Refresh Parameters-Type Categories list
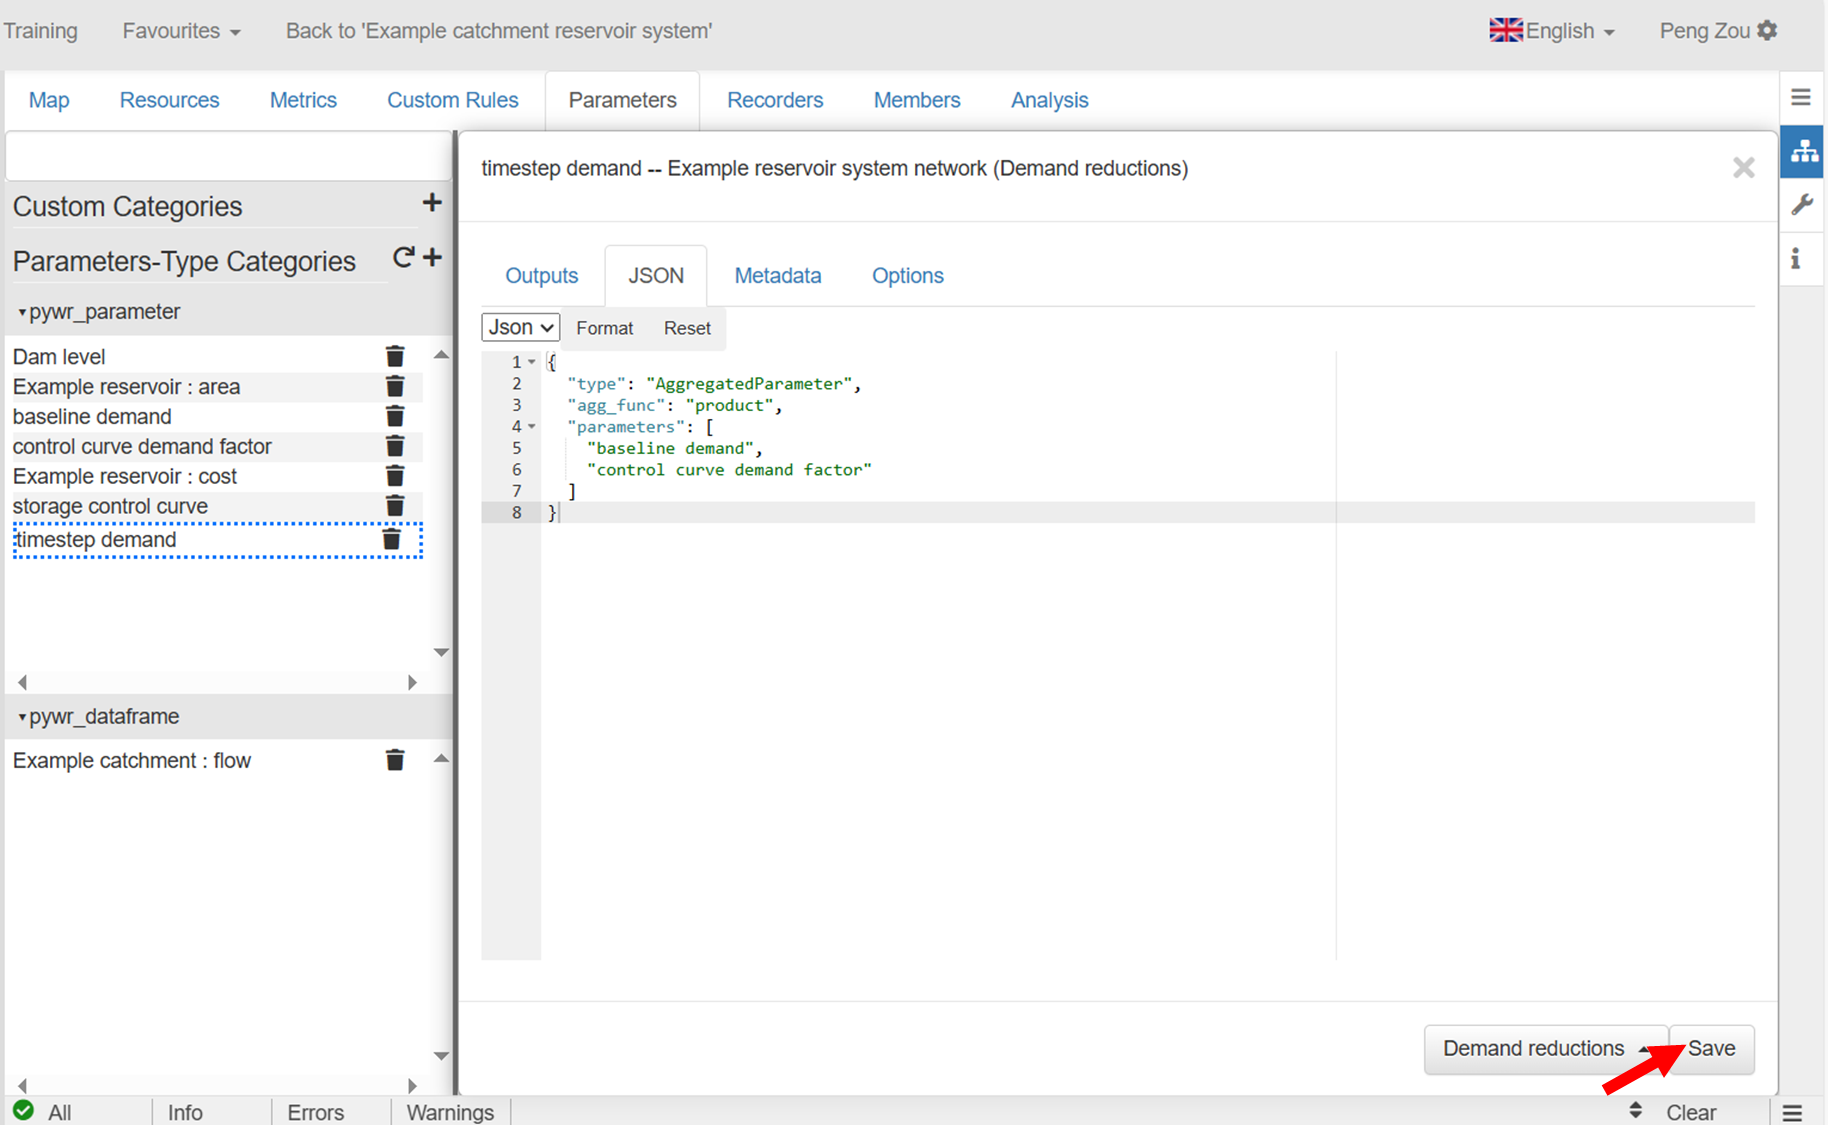The width and height of the screenshot is (1828, 1125). click(403, 258)
